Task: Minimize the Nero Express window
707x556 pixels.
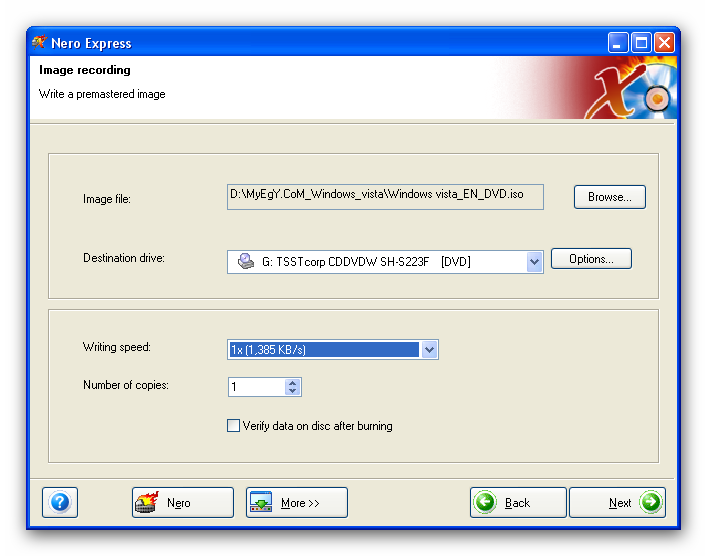Action: [x=617, y=43]
